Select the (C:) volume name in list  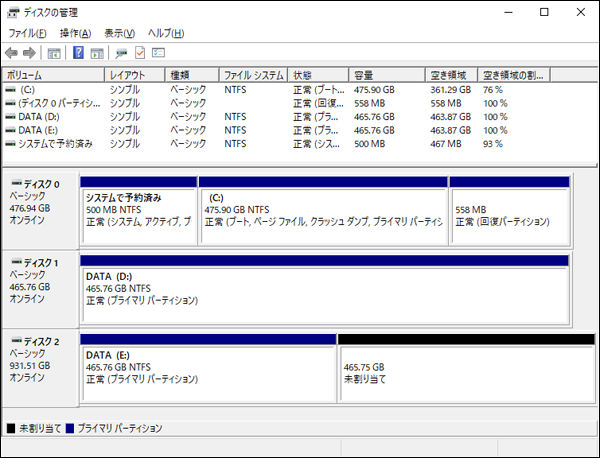tap(28, 90)
